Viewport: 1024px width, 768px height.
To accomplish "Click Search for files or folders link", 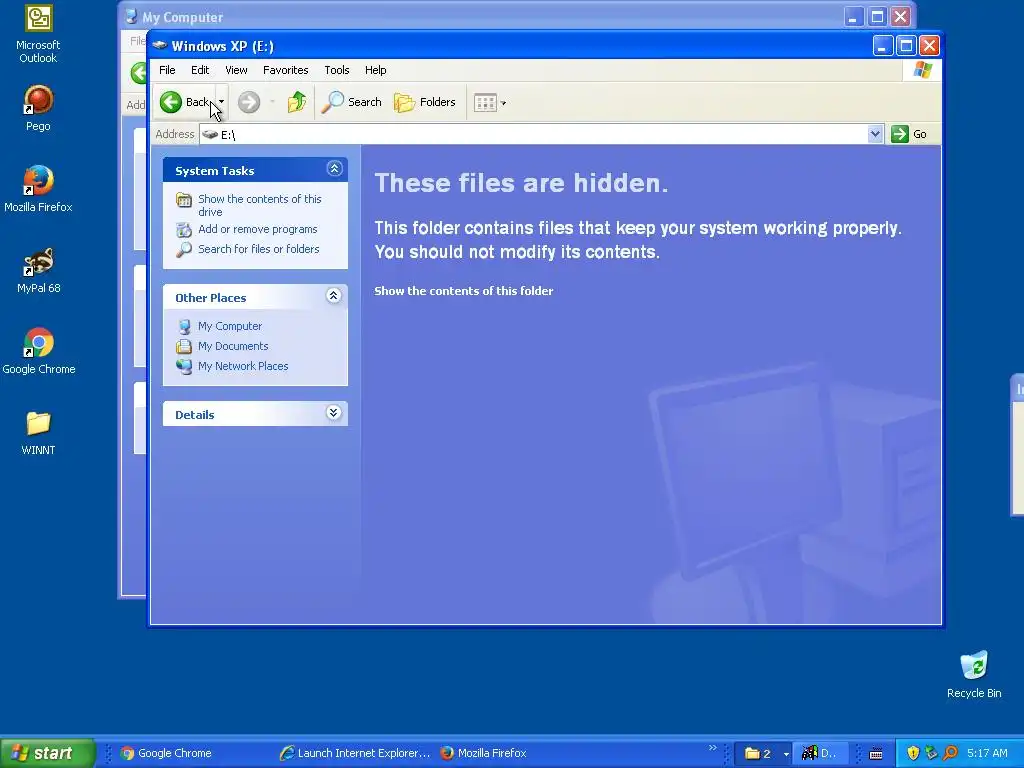I will [259, 249].
